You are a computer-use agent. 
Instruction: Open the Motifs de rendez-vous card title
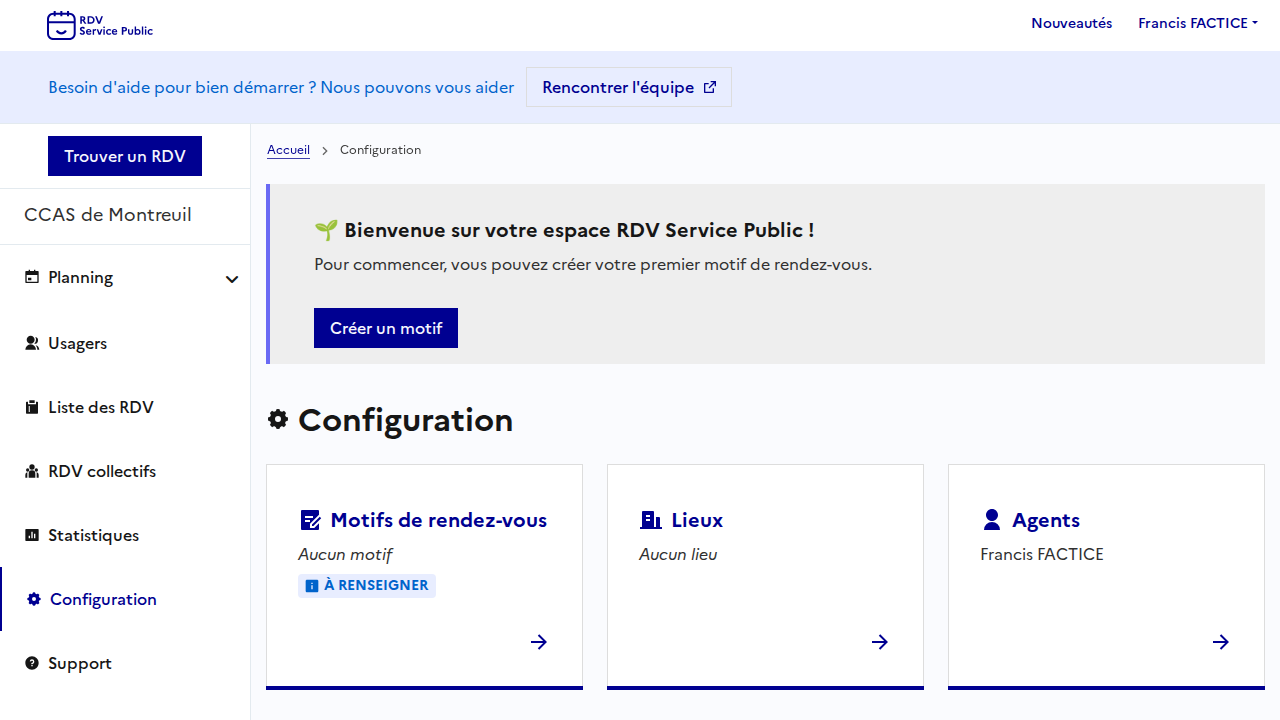(x=438, y=520)
